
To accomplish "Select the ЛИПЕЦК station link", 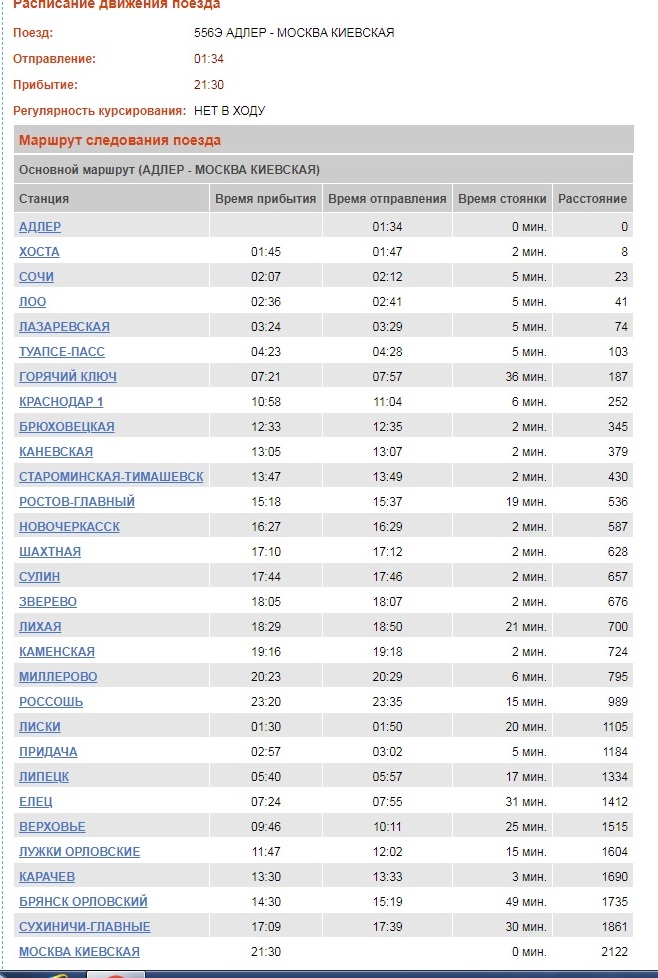I will tap(44, 777).
